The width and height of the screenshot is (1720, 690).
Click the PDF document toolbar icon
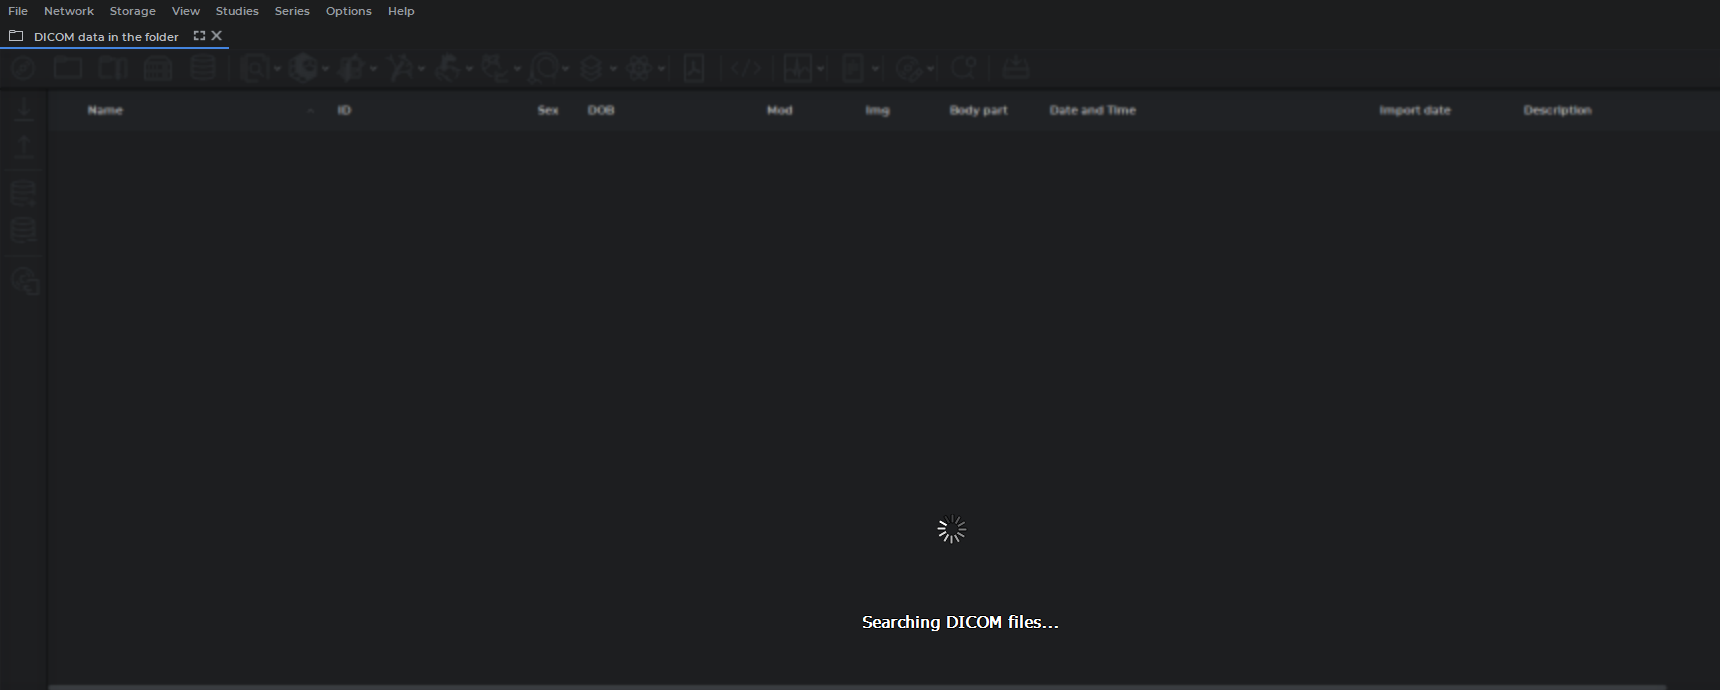pos(694,68)
